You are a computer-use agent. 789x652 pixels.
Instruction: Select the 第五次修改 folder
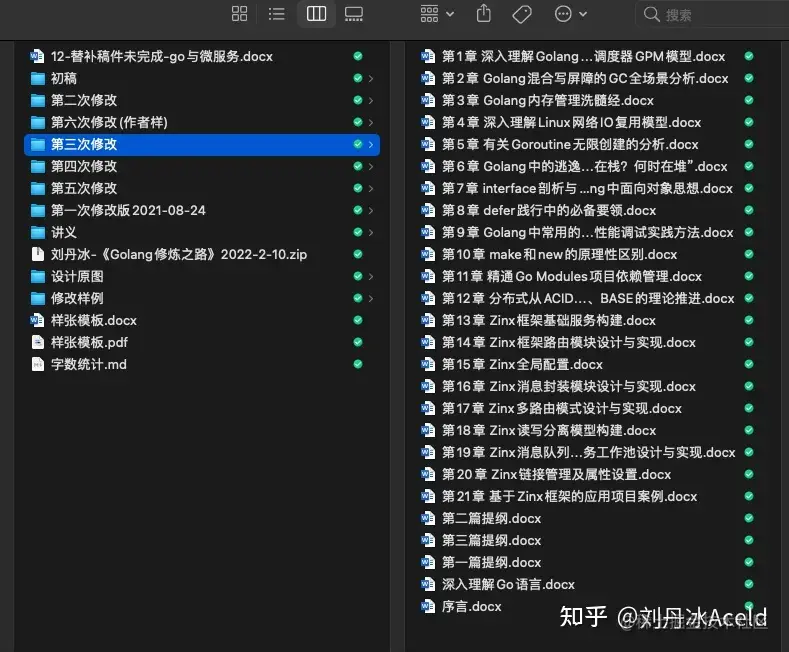(202, 189)
